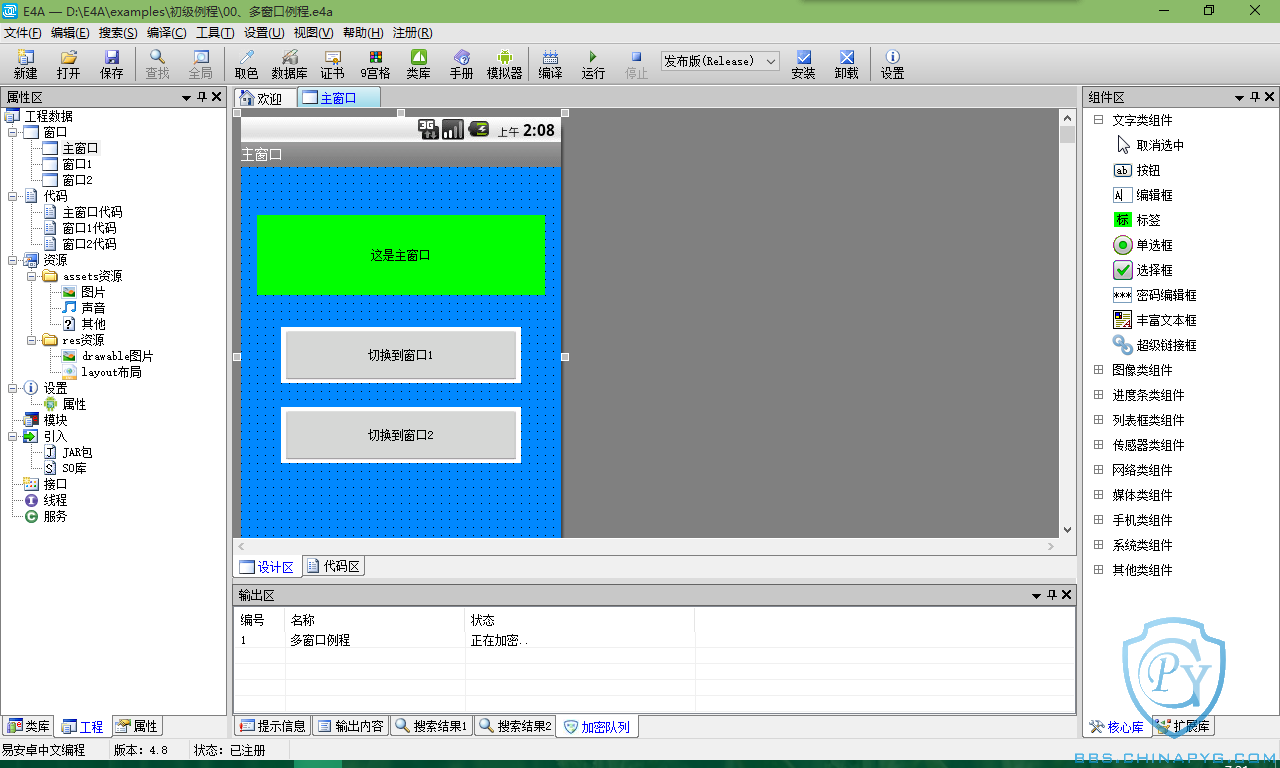
Task: Click the 新建 (New) toolbar icon
Action: pyautogui.click(x=25, y=65)
